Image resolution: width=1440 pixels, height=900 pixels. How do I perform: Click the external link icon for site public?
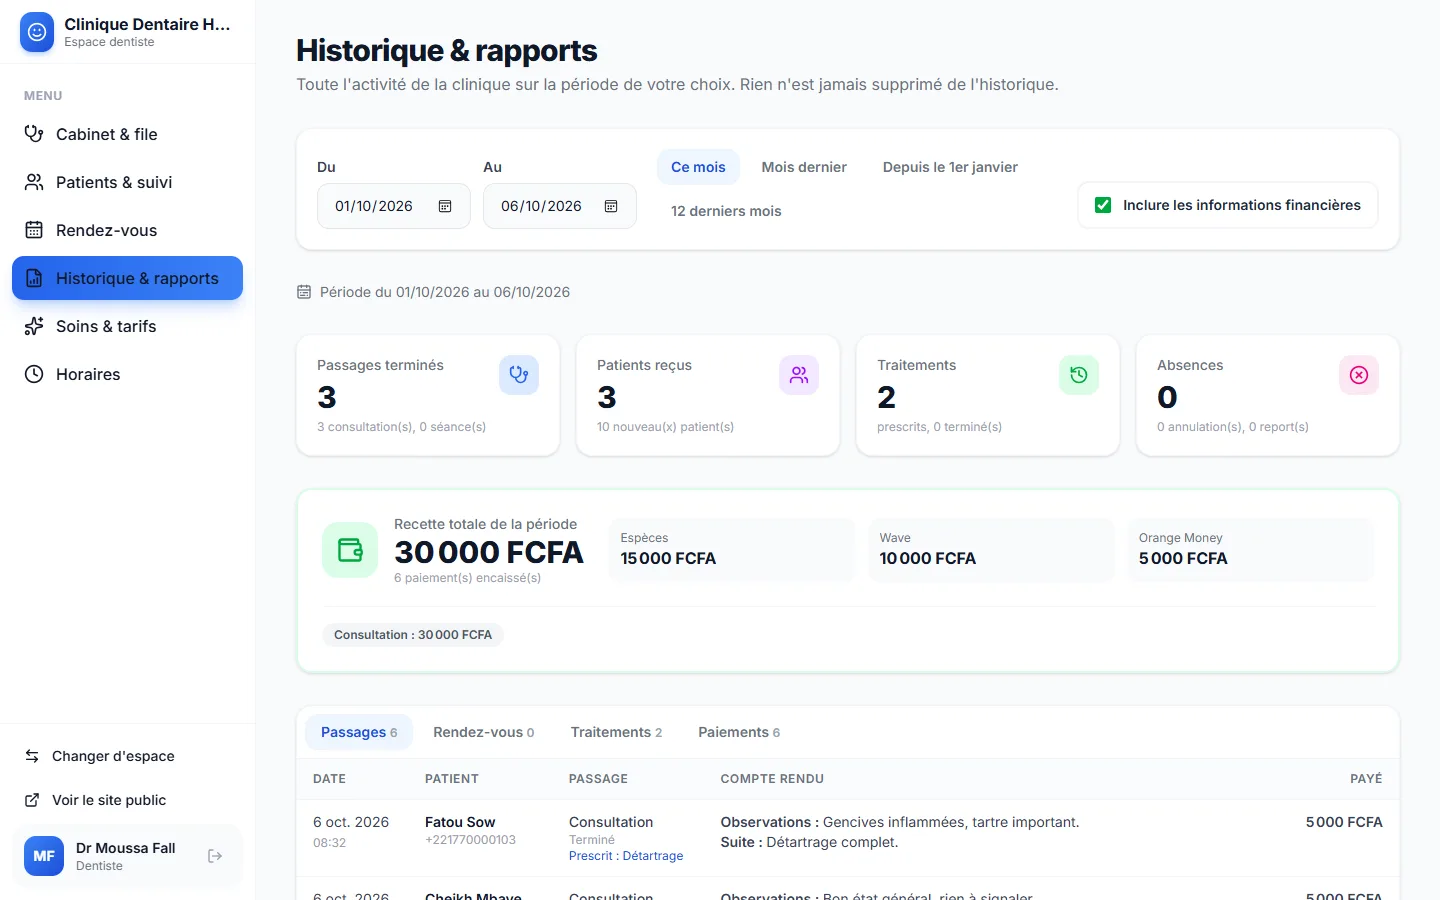32,800
